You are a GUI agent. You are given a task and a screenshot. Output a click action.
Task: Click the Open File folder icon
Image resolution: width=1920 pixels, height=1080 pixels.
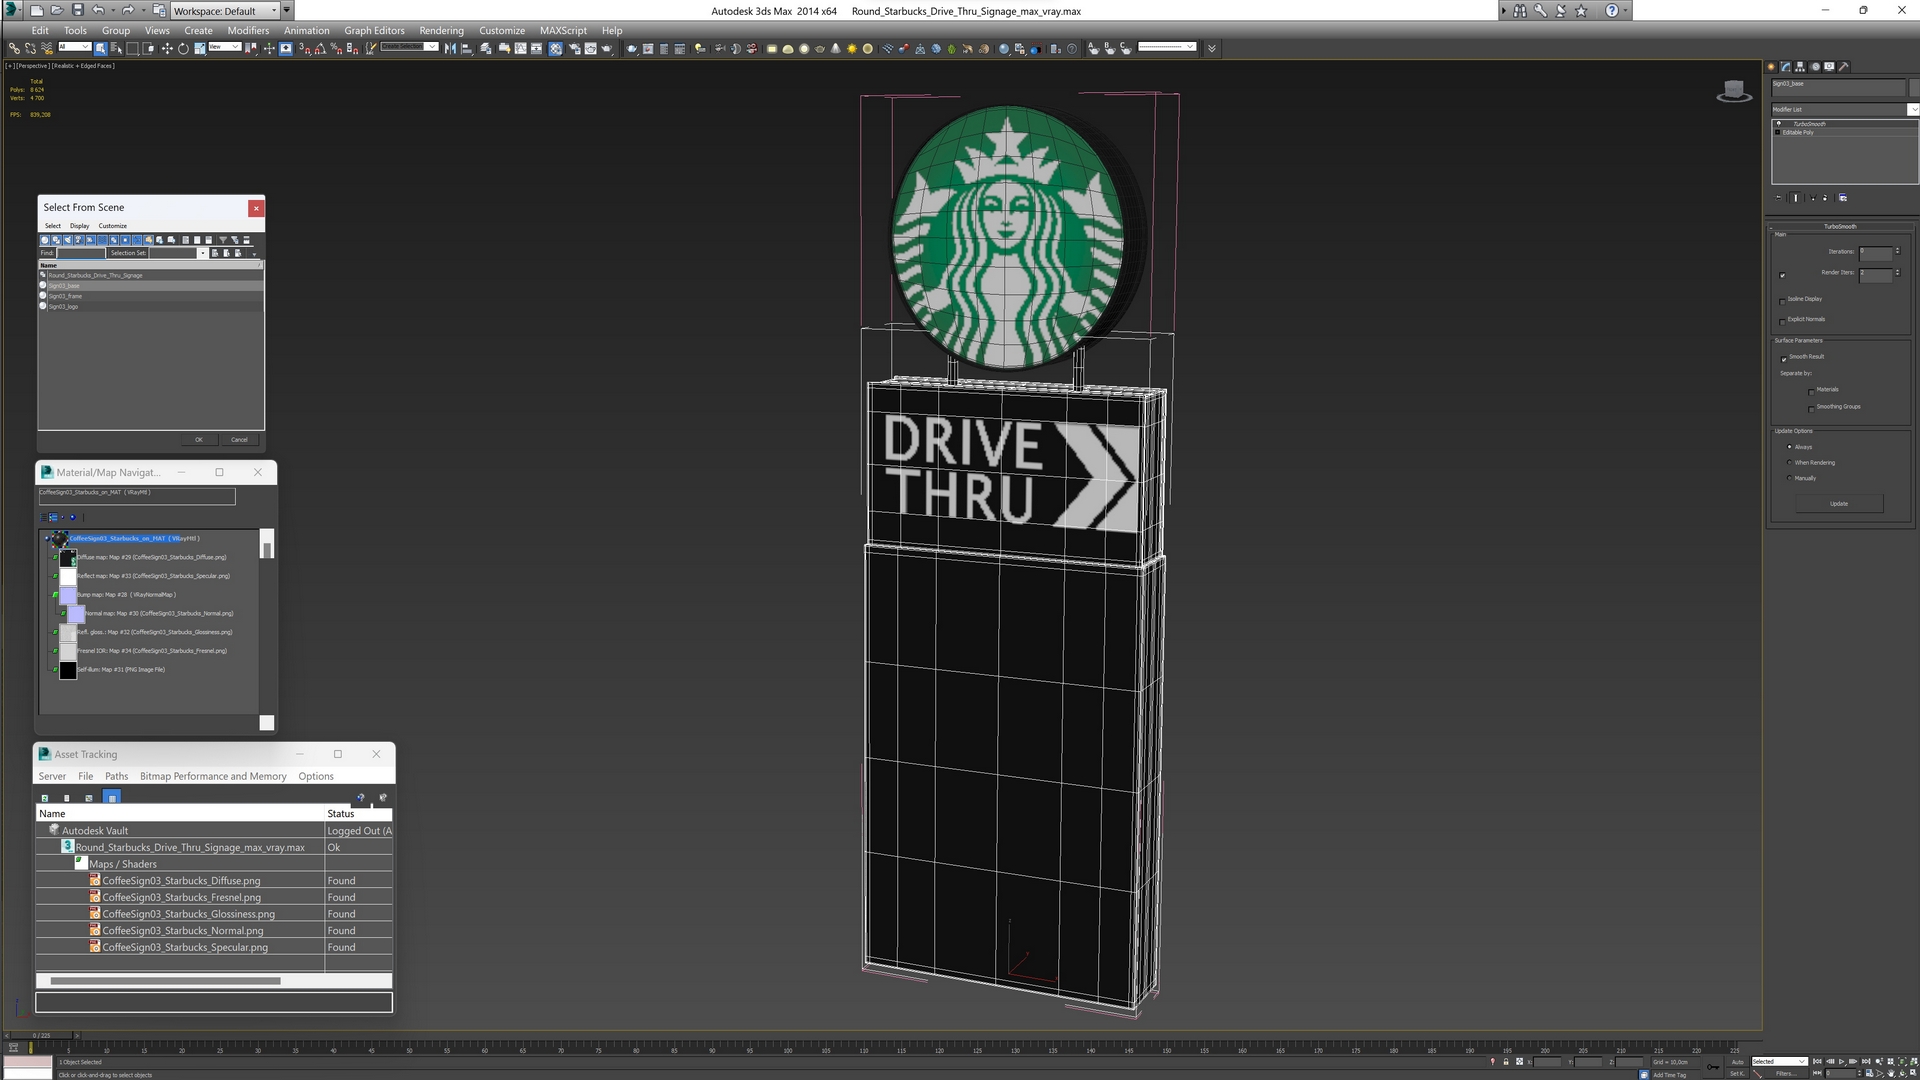57,11
